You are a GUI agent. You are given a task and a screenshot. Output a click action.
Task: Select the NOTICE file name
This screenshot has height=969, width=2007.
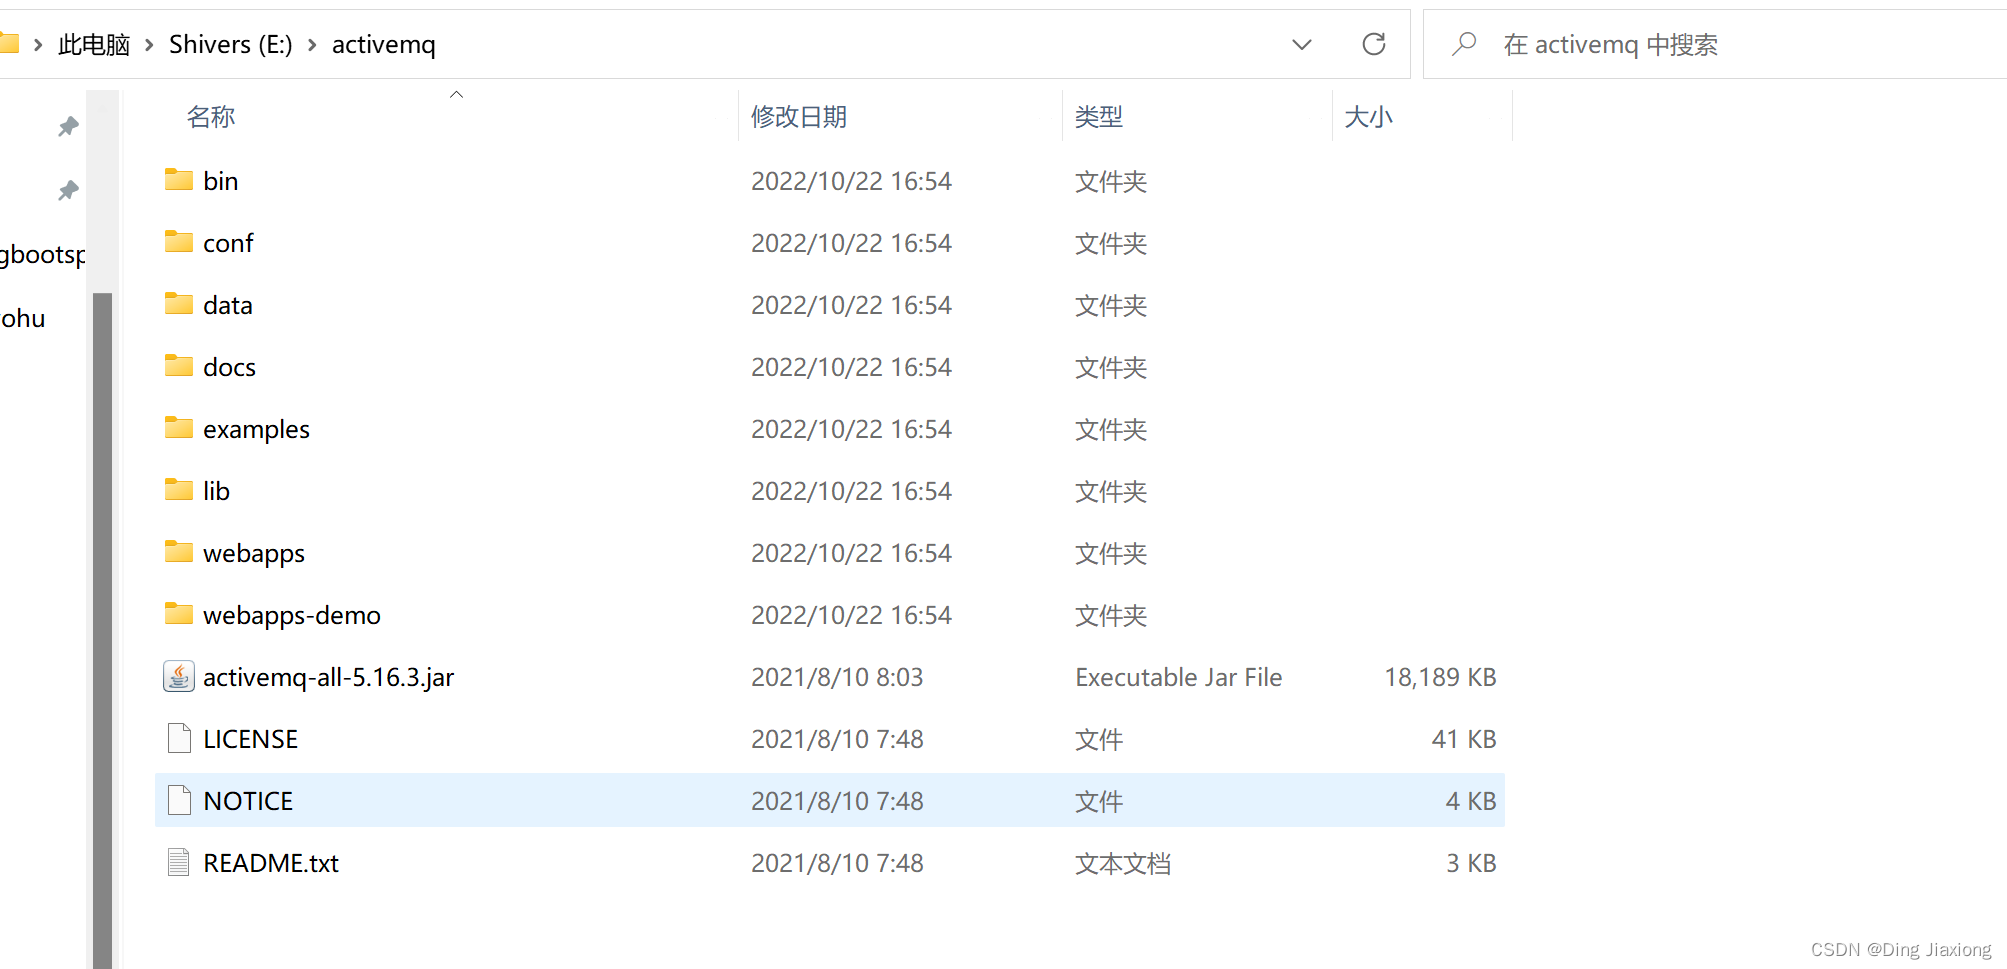pyautogui.click(x=248, y=801)
